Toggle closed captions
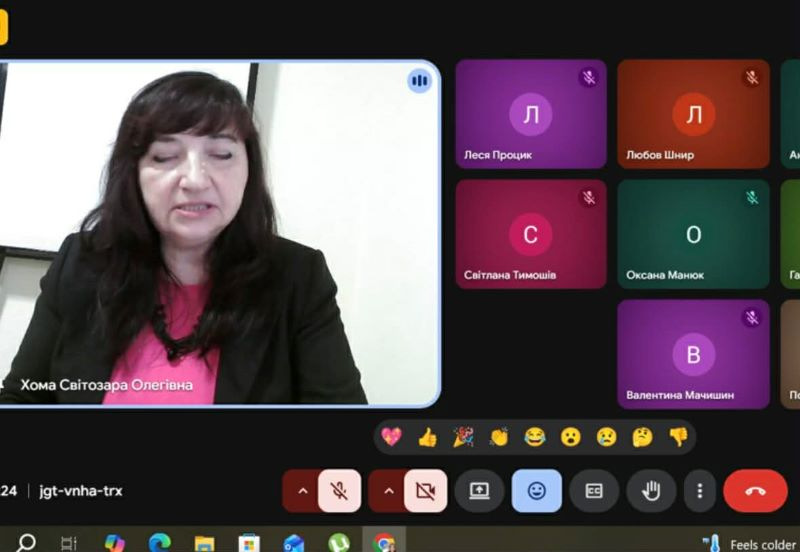Image resolution: width=800 pixels, height=552 pixels. (594, 491)
